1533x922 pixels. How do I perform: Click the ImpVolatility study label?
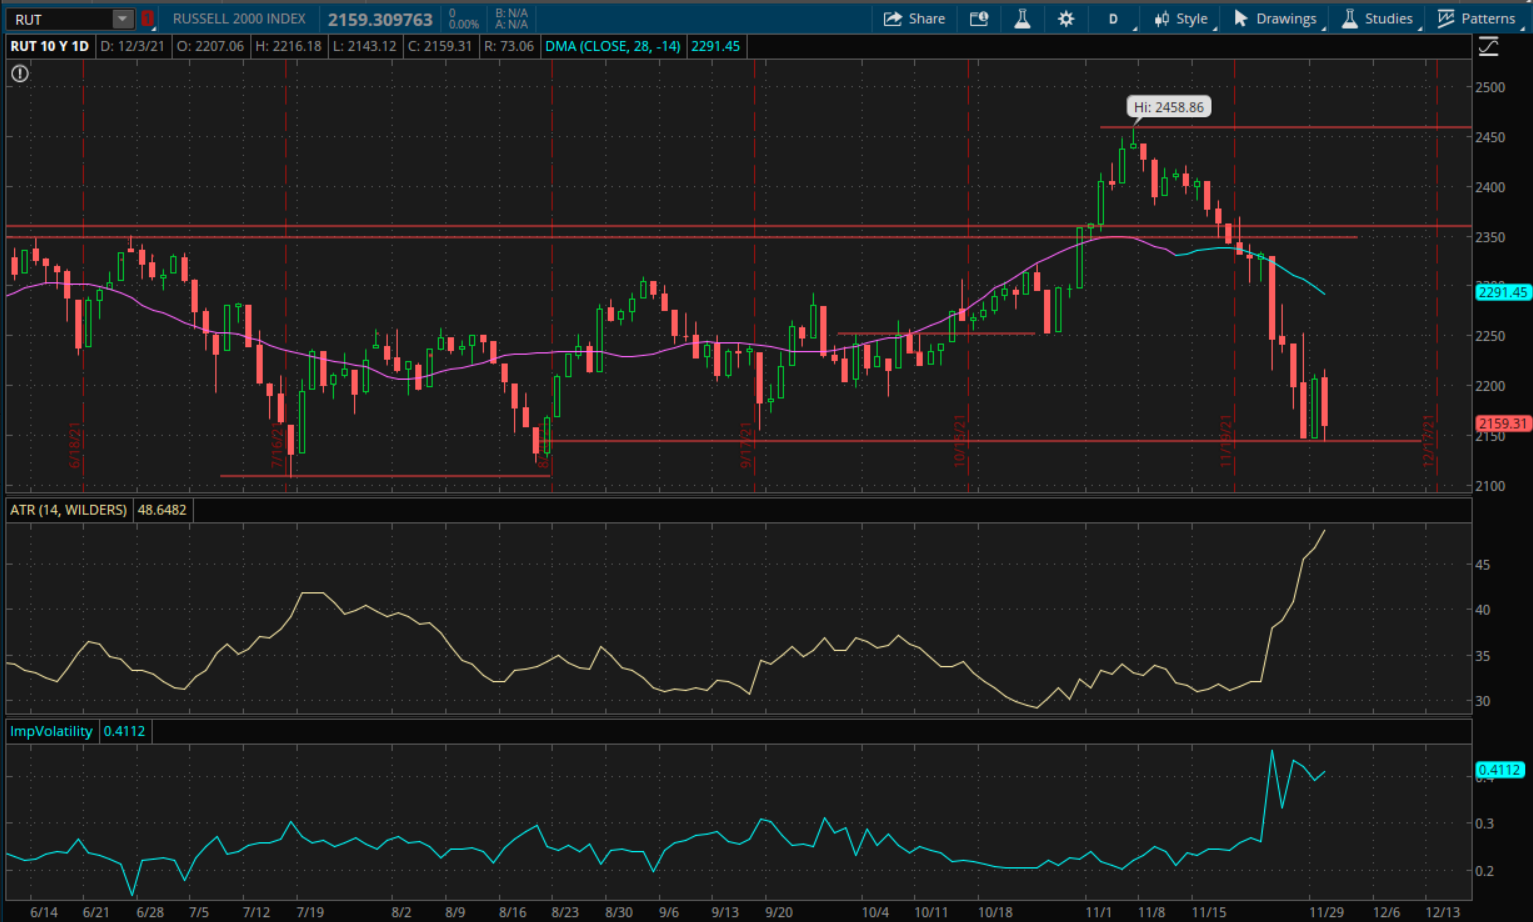coord(51,731)
